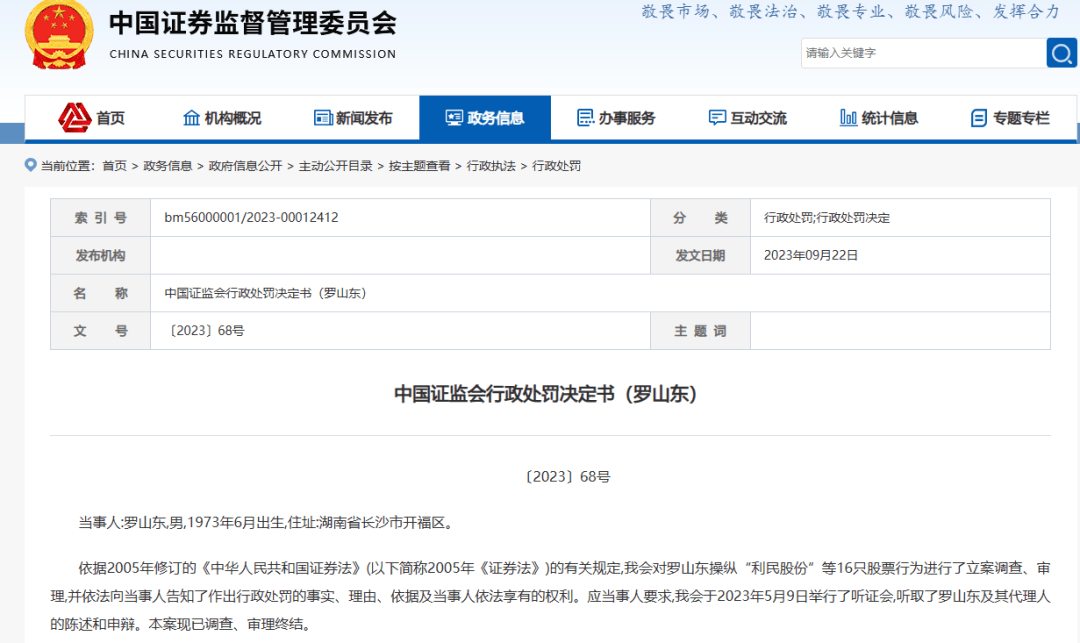Click the 互动交流 chat bubble icon

coord(717,118)
